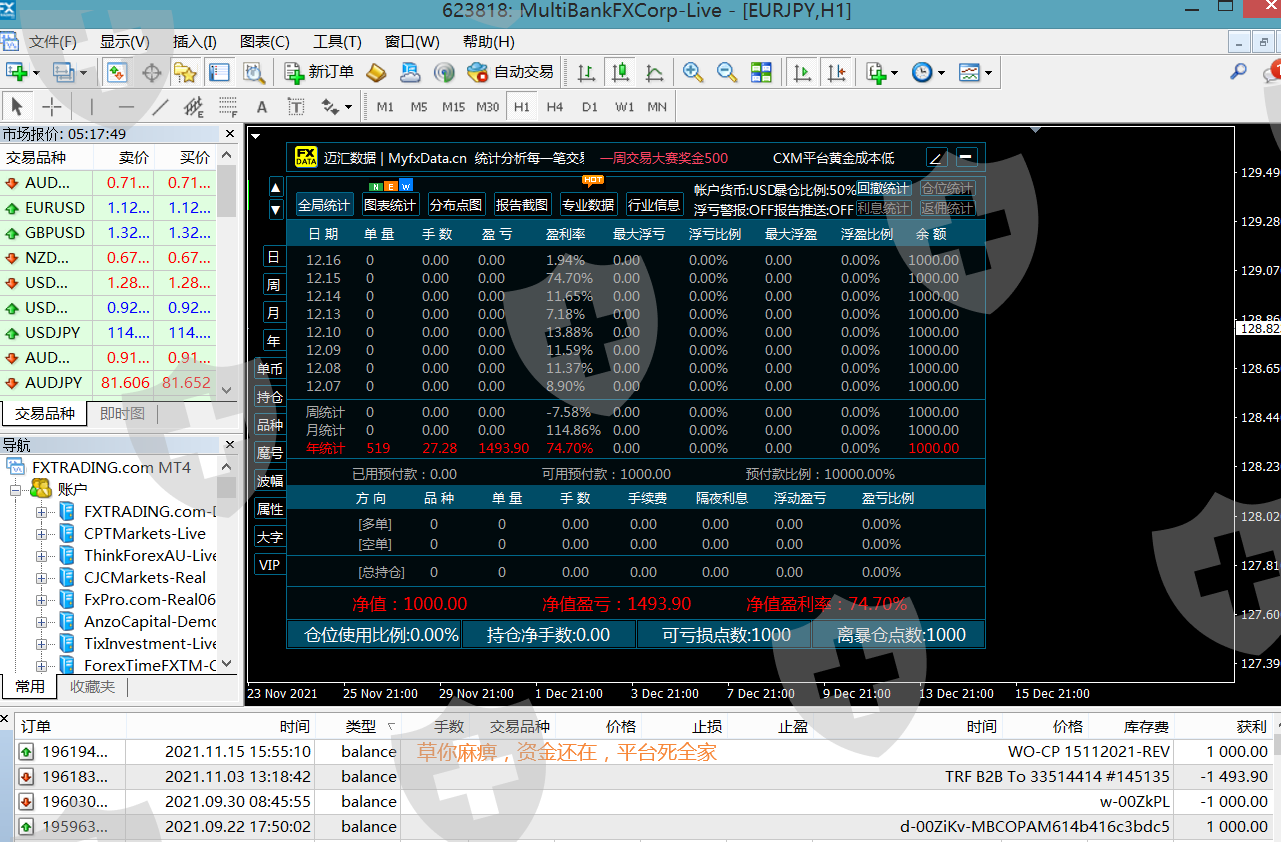Viewport: 1281px width, 842px height.
Task: Open the Strategy Tester magnifier icon
Action: (254, 72)
